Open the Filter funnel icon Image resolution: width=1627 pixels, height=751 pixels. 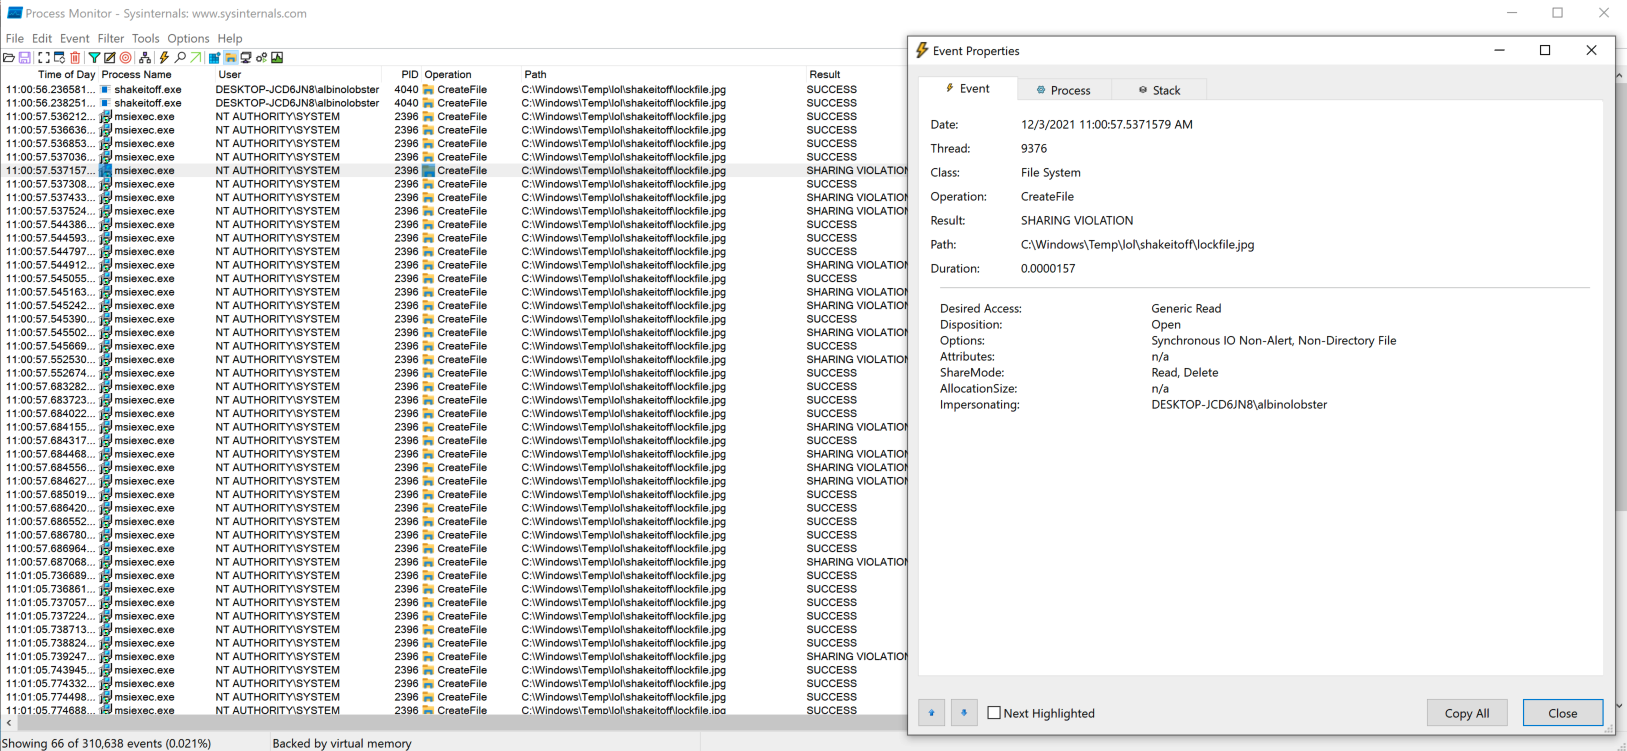[x=94, y=57]
